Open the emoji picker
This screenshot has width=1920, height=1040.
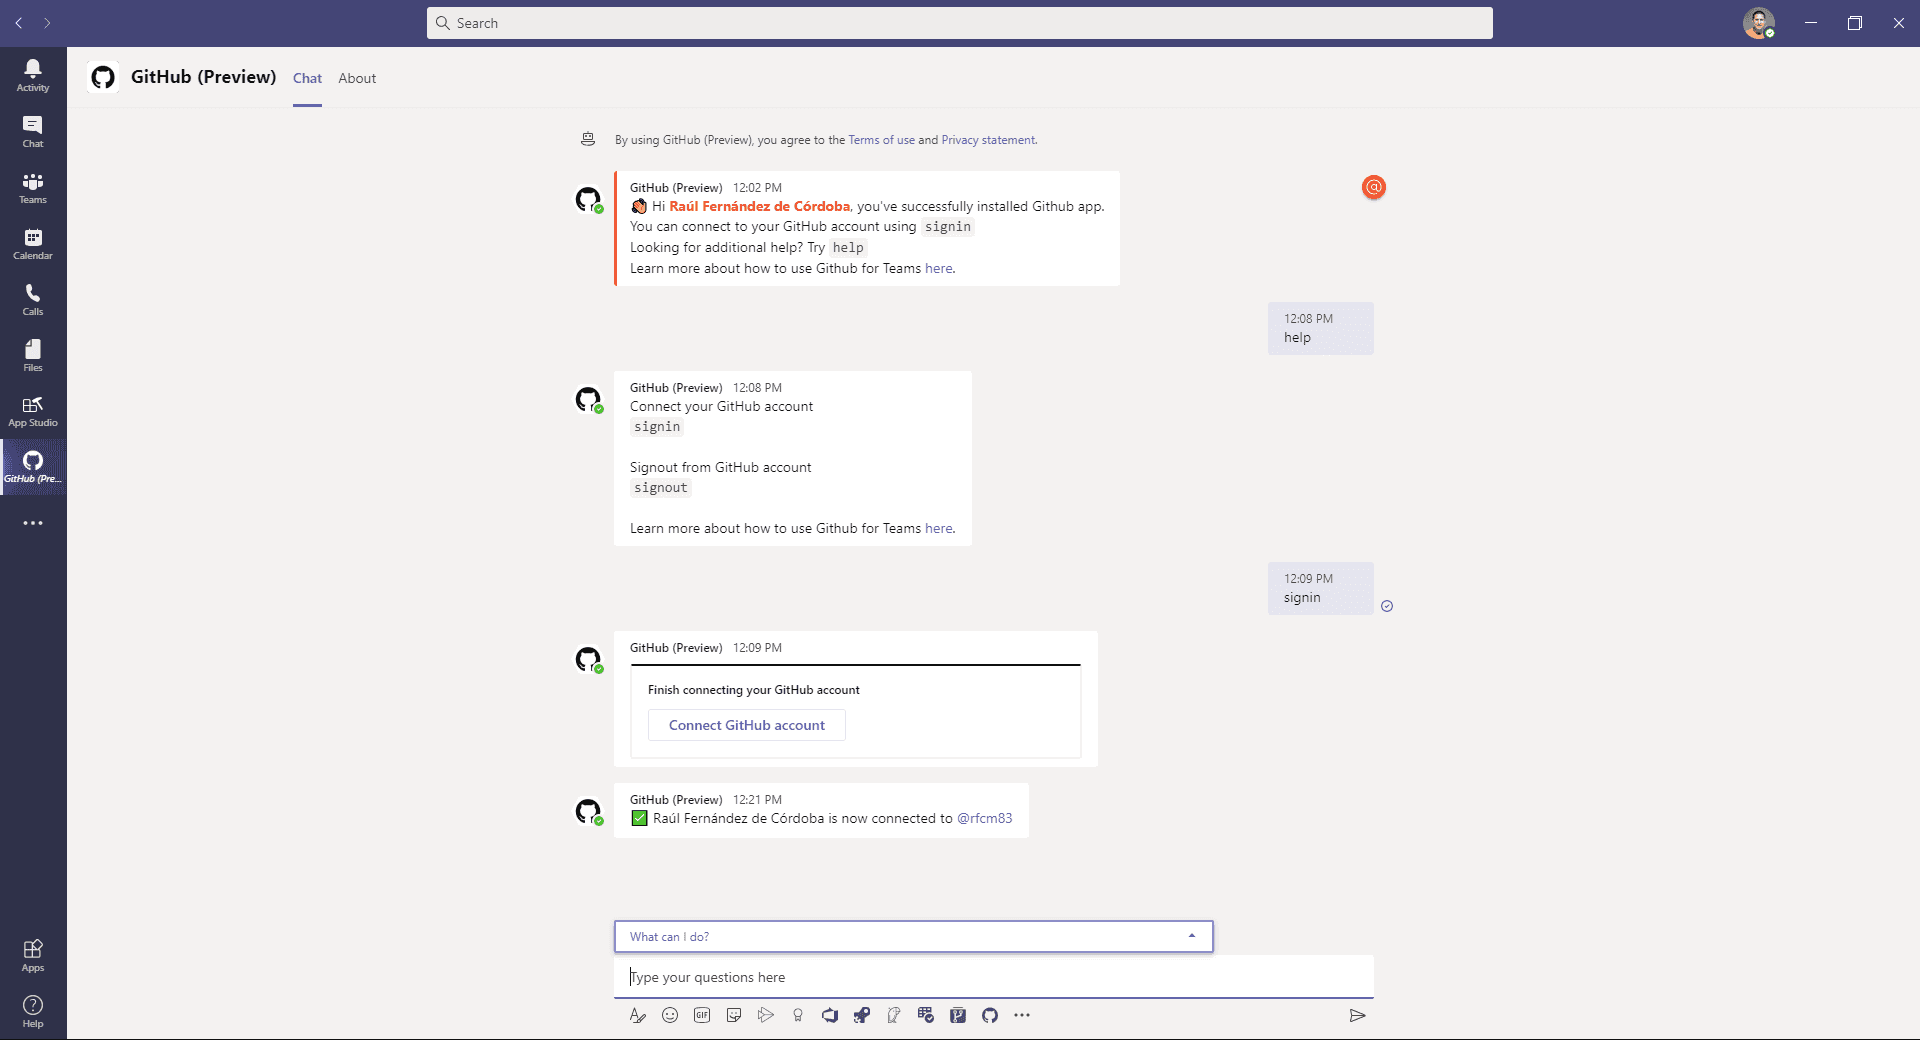670,1015
